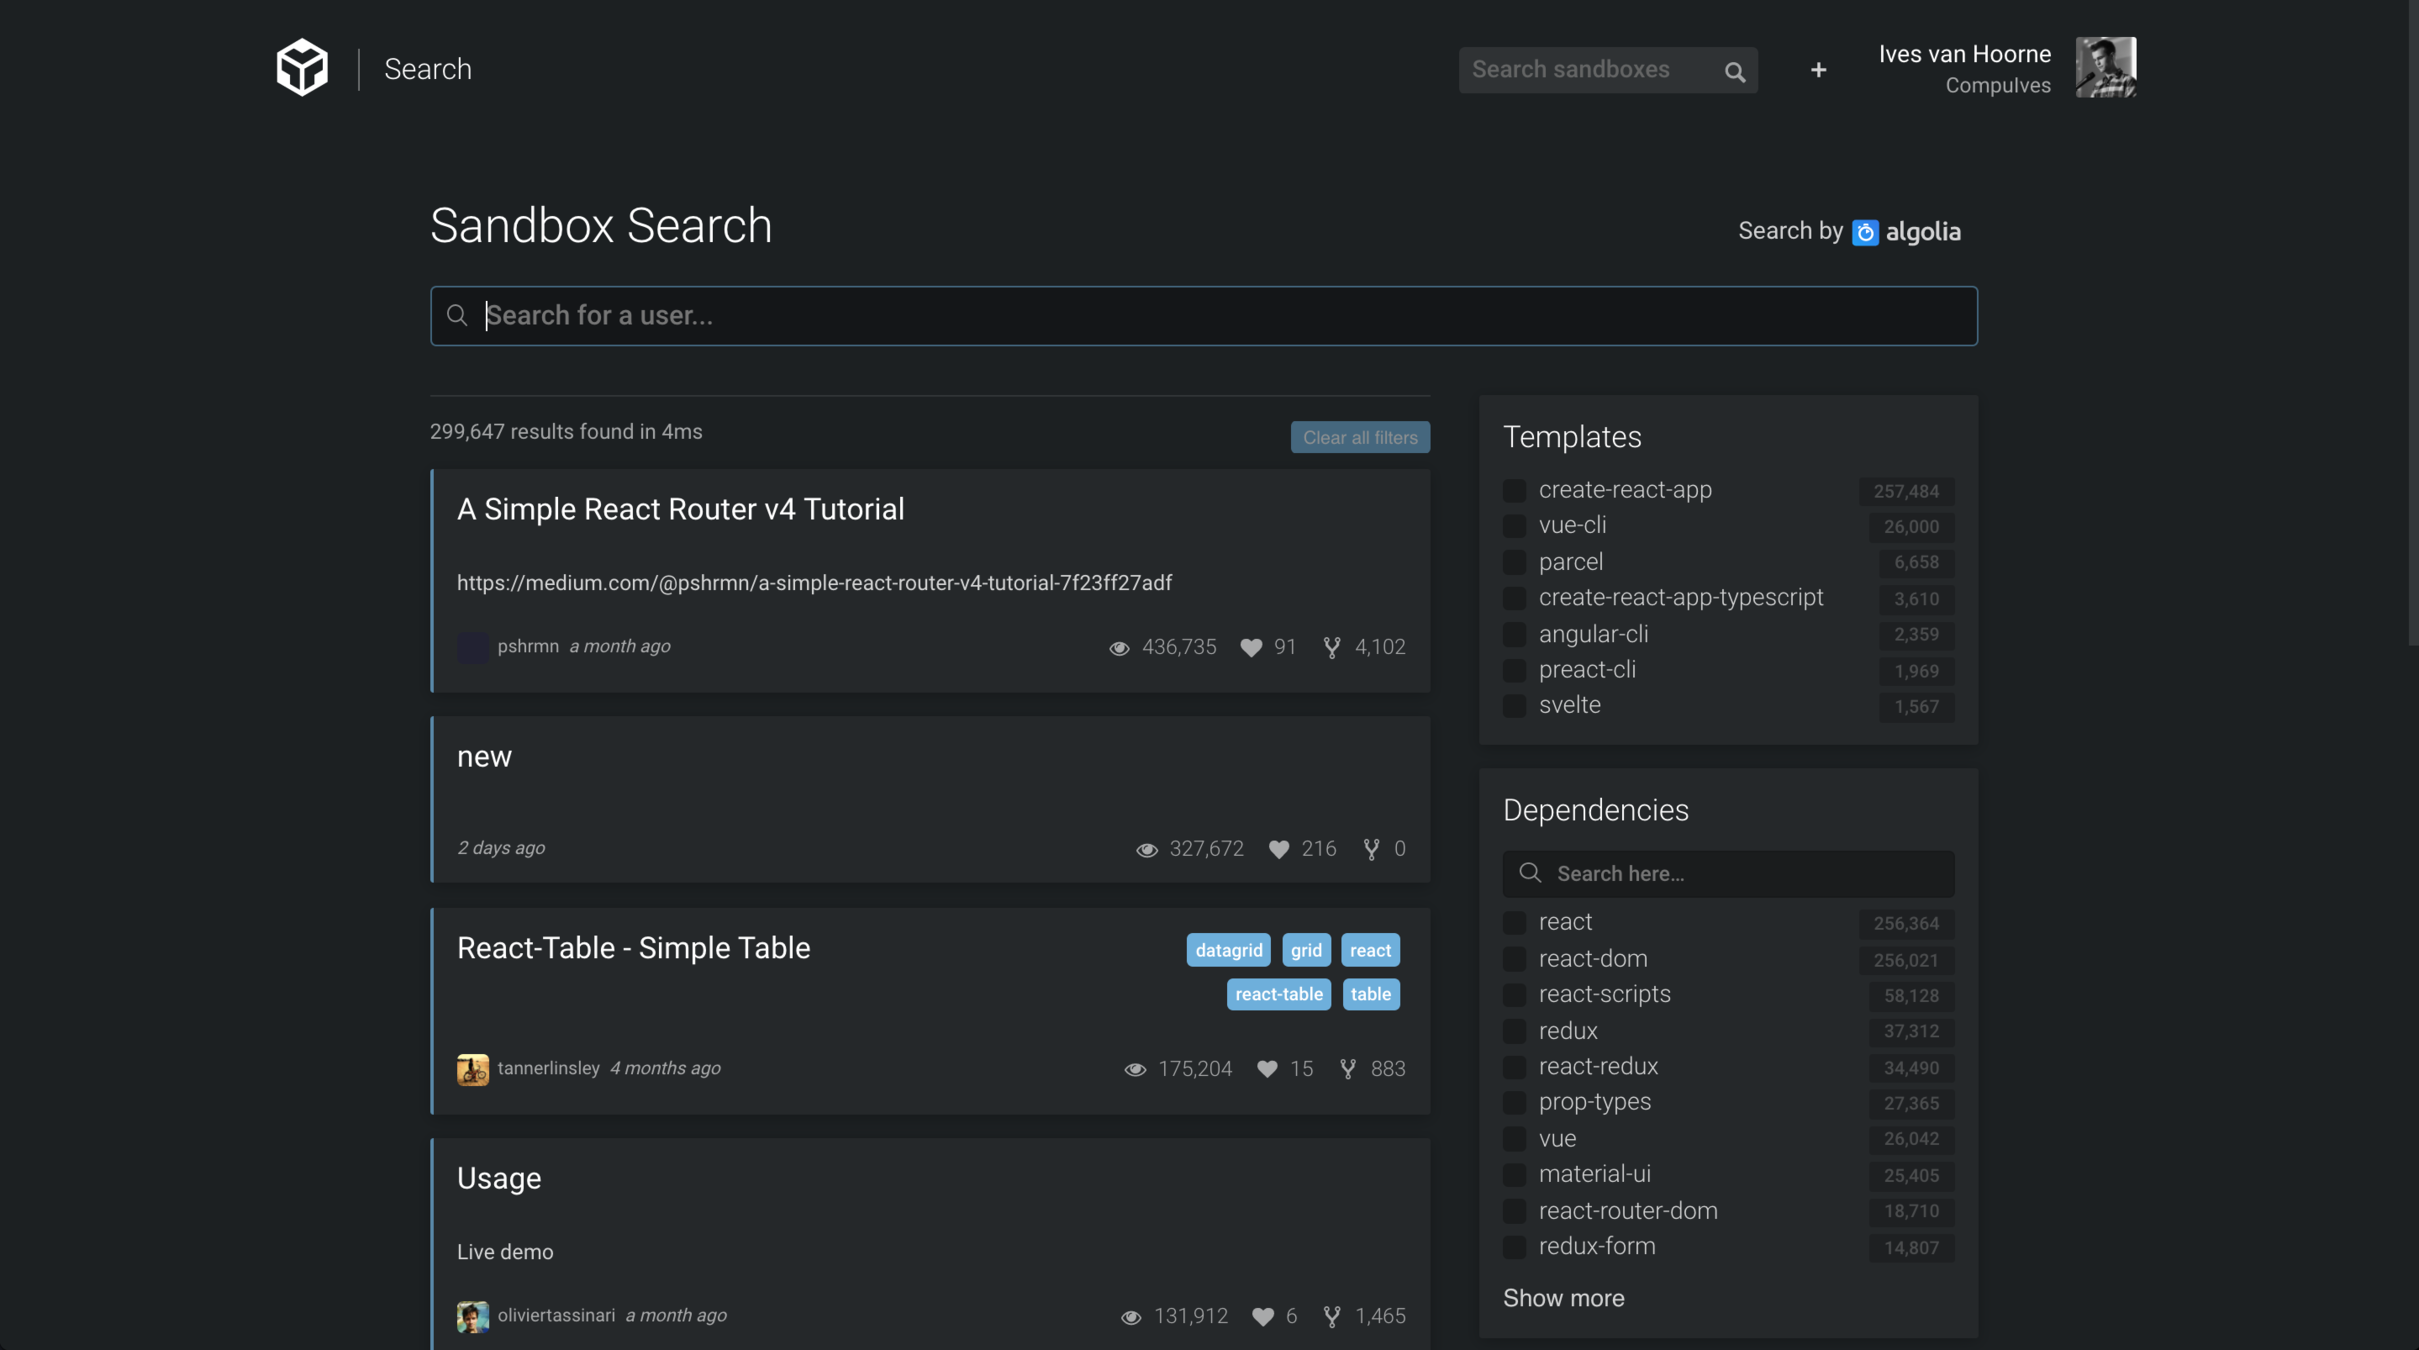Select the datagrid tag

pos(1228,950)
